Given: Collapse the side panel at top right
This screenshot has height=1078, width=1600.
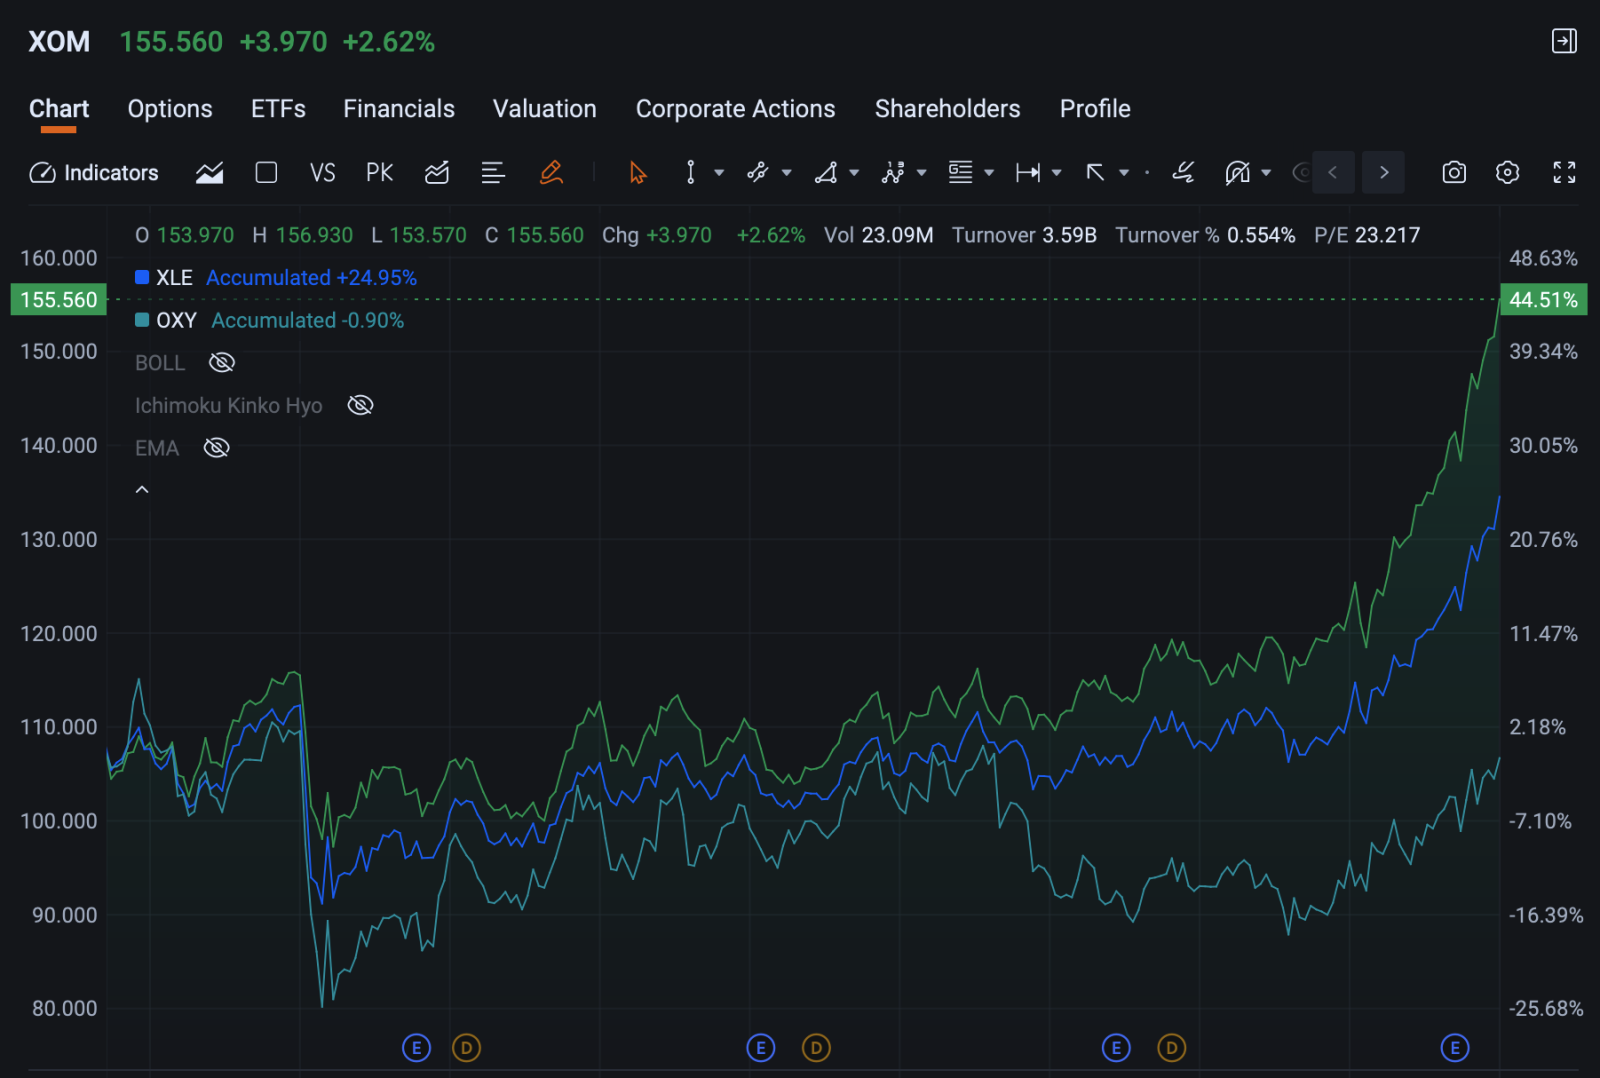Looking at the screenshot, I should (x=1564, y=41).
